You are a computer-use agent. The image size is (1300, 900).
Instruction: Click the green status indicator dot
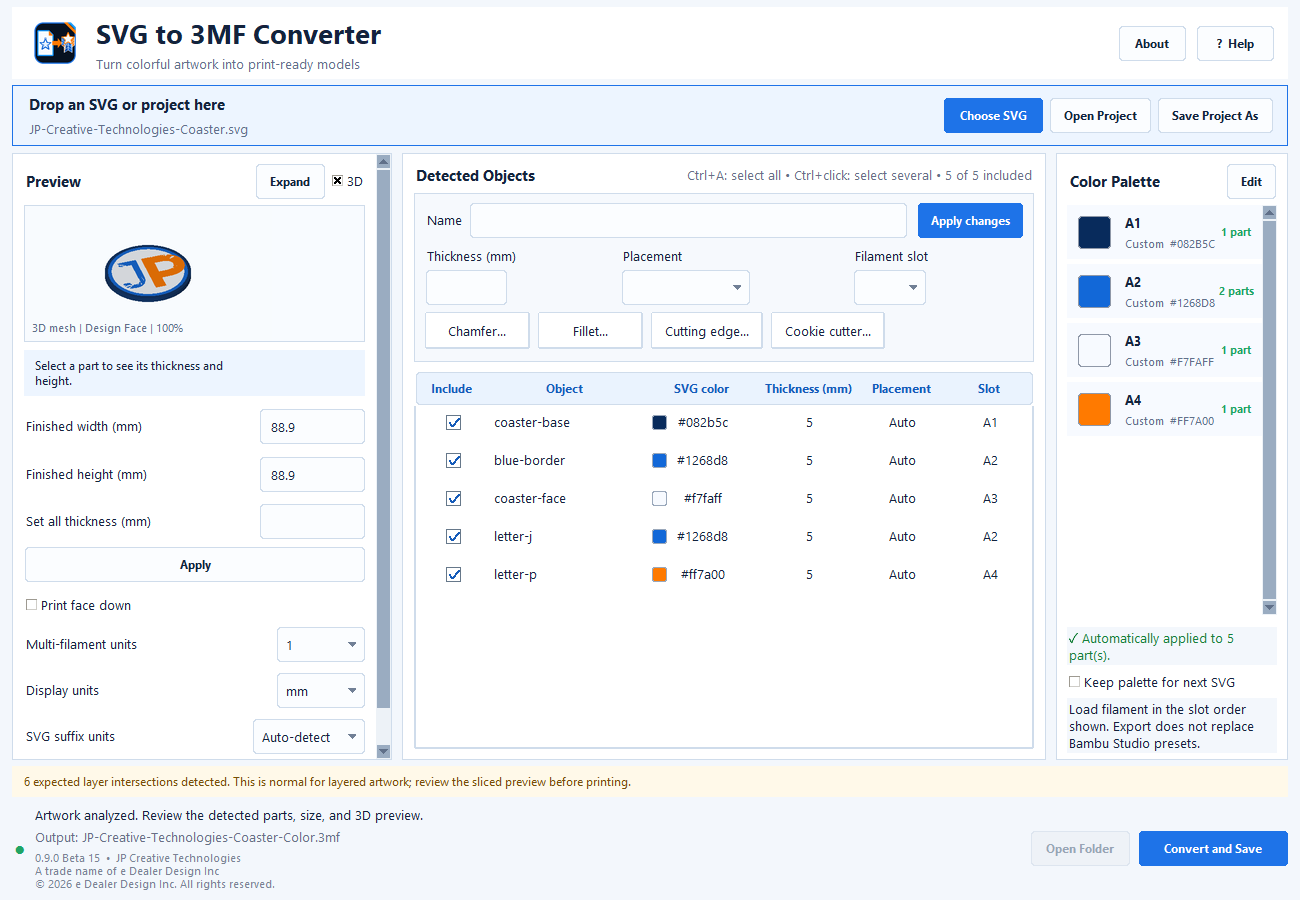click(19, 850)
